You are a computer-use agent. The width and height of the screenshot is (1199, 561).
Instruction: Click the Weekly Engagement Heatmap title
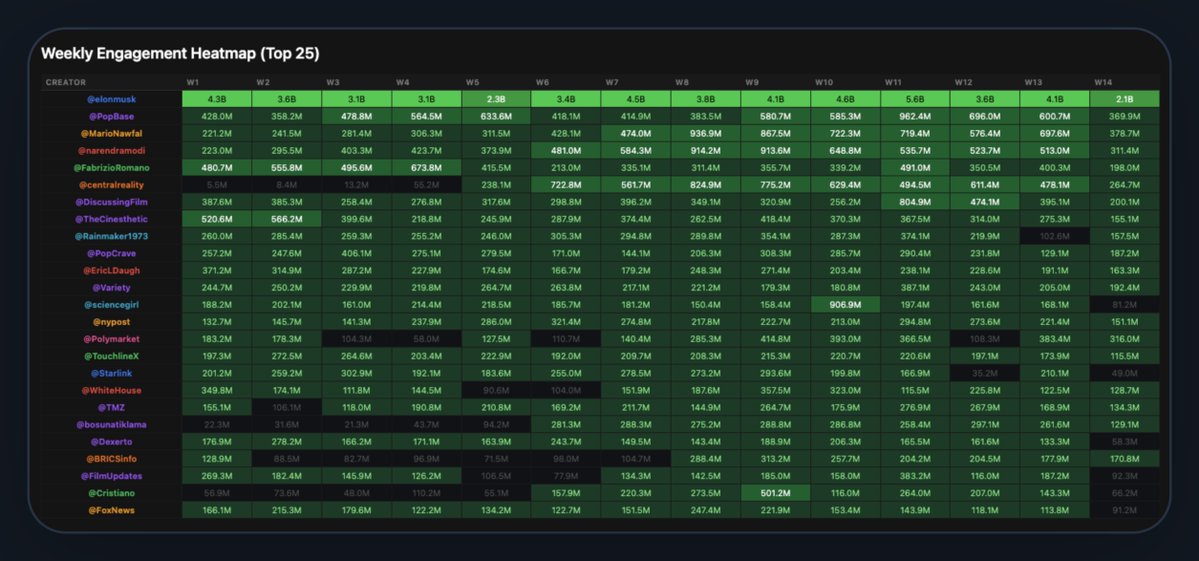click(x=180, y=54)
